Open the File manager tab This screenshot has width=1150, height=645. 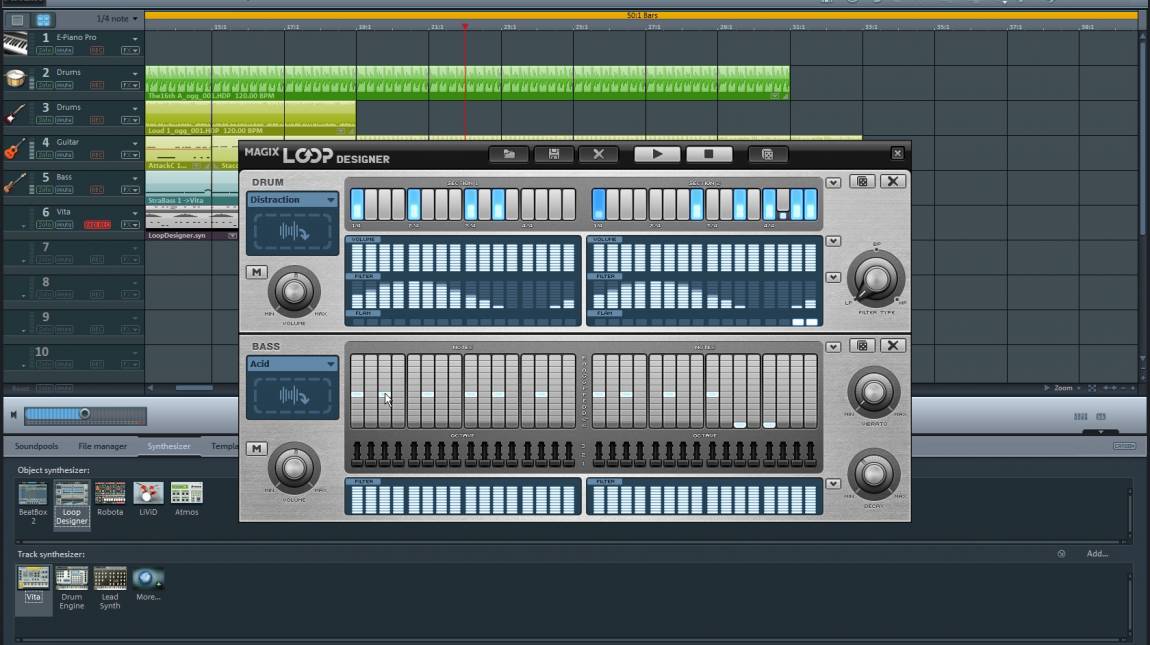pos(103,446)
